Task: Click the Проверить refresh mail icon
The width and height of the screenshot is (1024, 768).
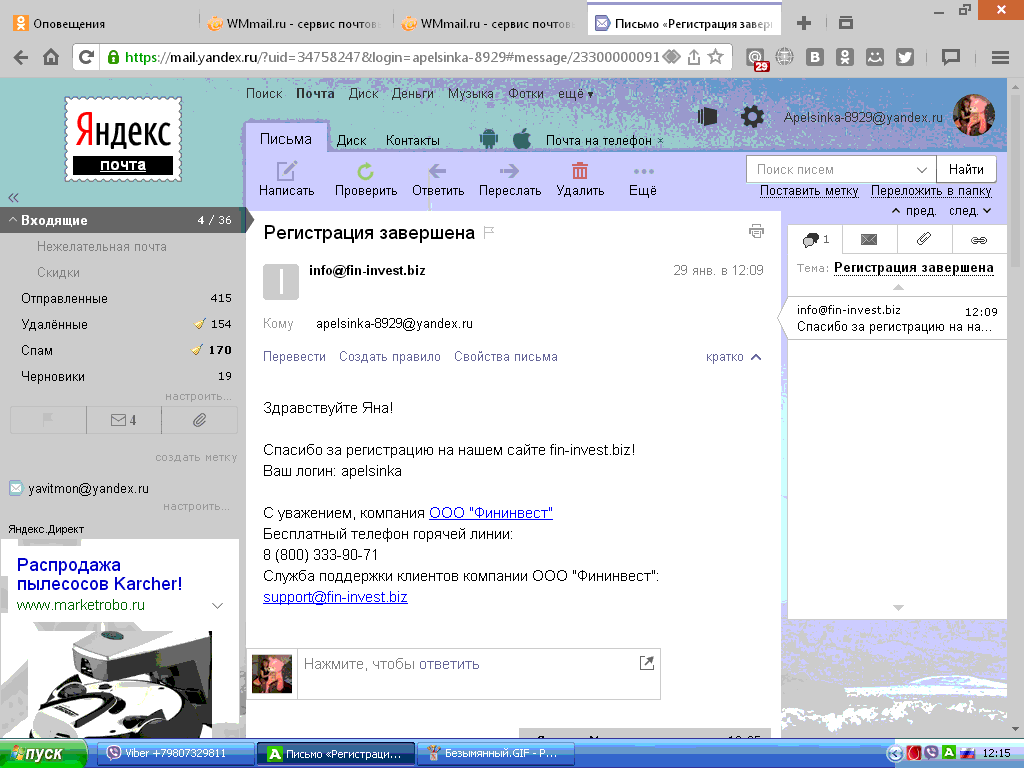Action: [x=366, y=171]
